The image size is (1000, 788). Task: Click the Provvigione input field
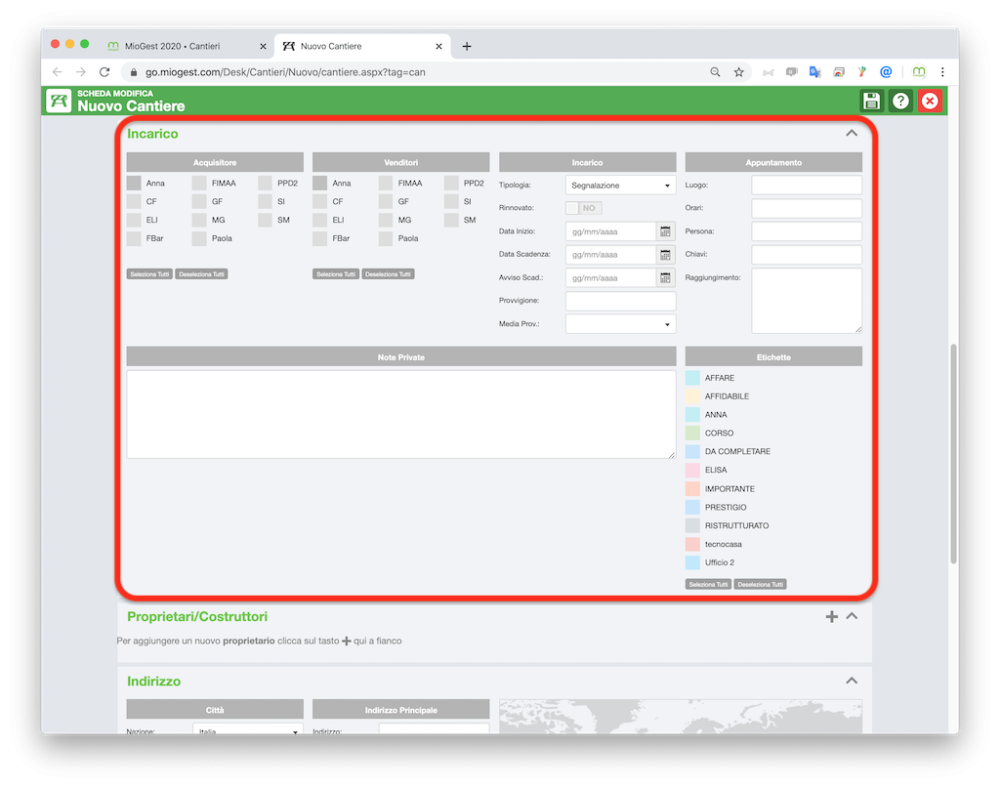(621, 301)
